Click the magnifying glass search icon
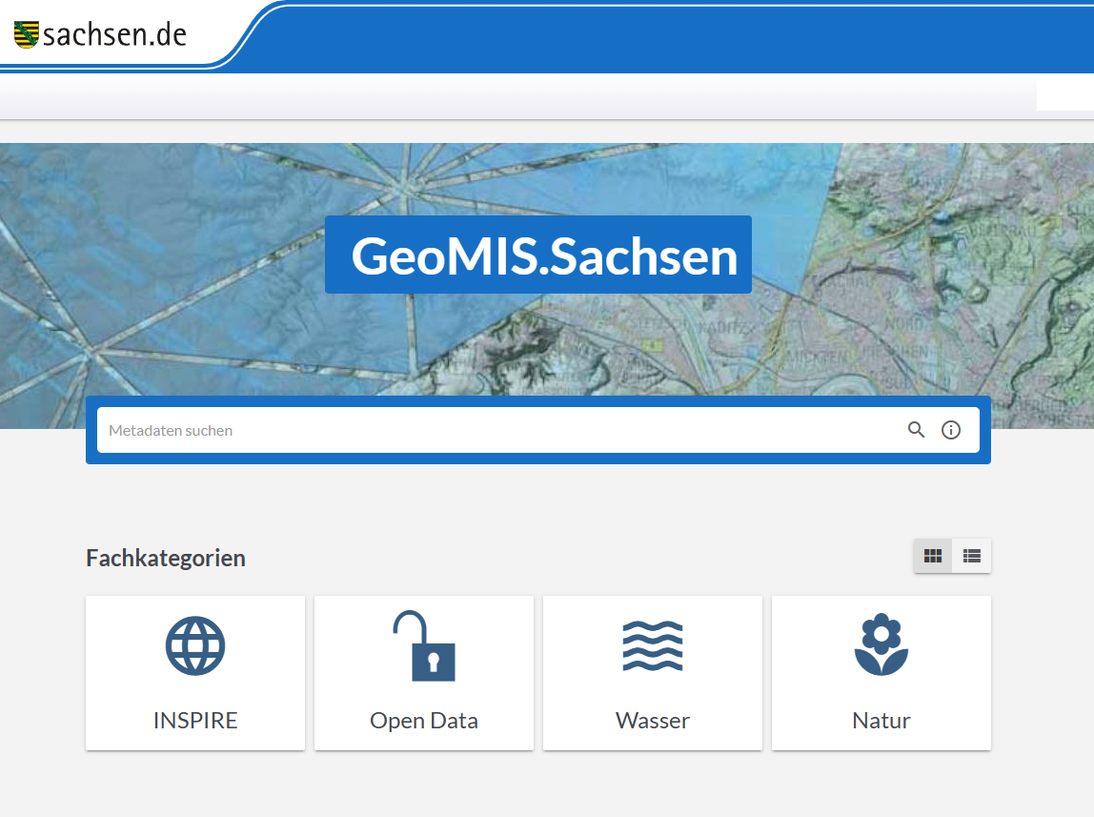 pos(916,430)
